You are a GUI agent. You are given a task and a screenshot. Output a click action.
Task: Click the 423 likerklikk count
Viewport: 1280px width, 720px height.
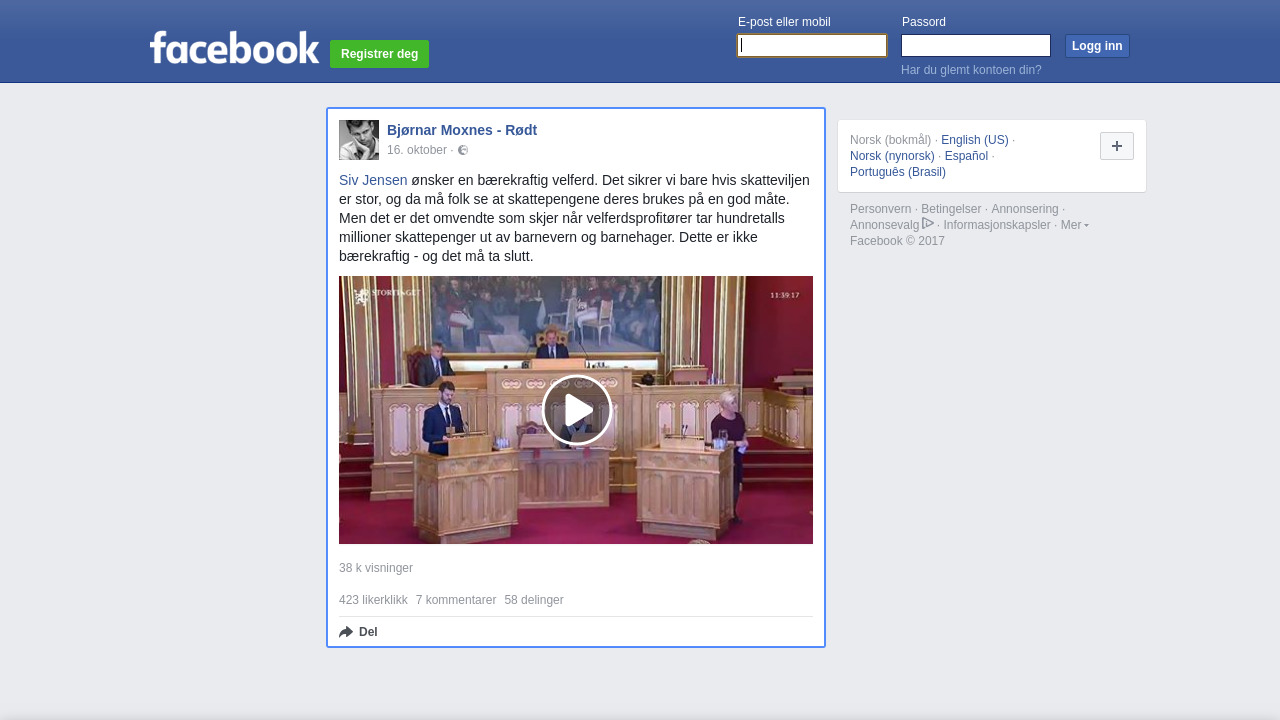(x=373, y=600)
